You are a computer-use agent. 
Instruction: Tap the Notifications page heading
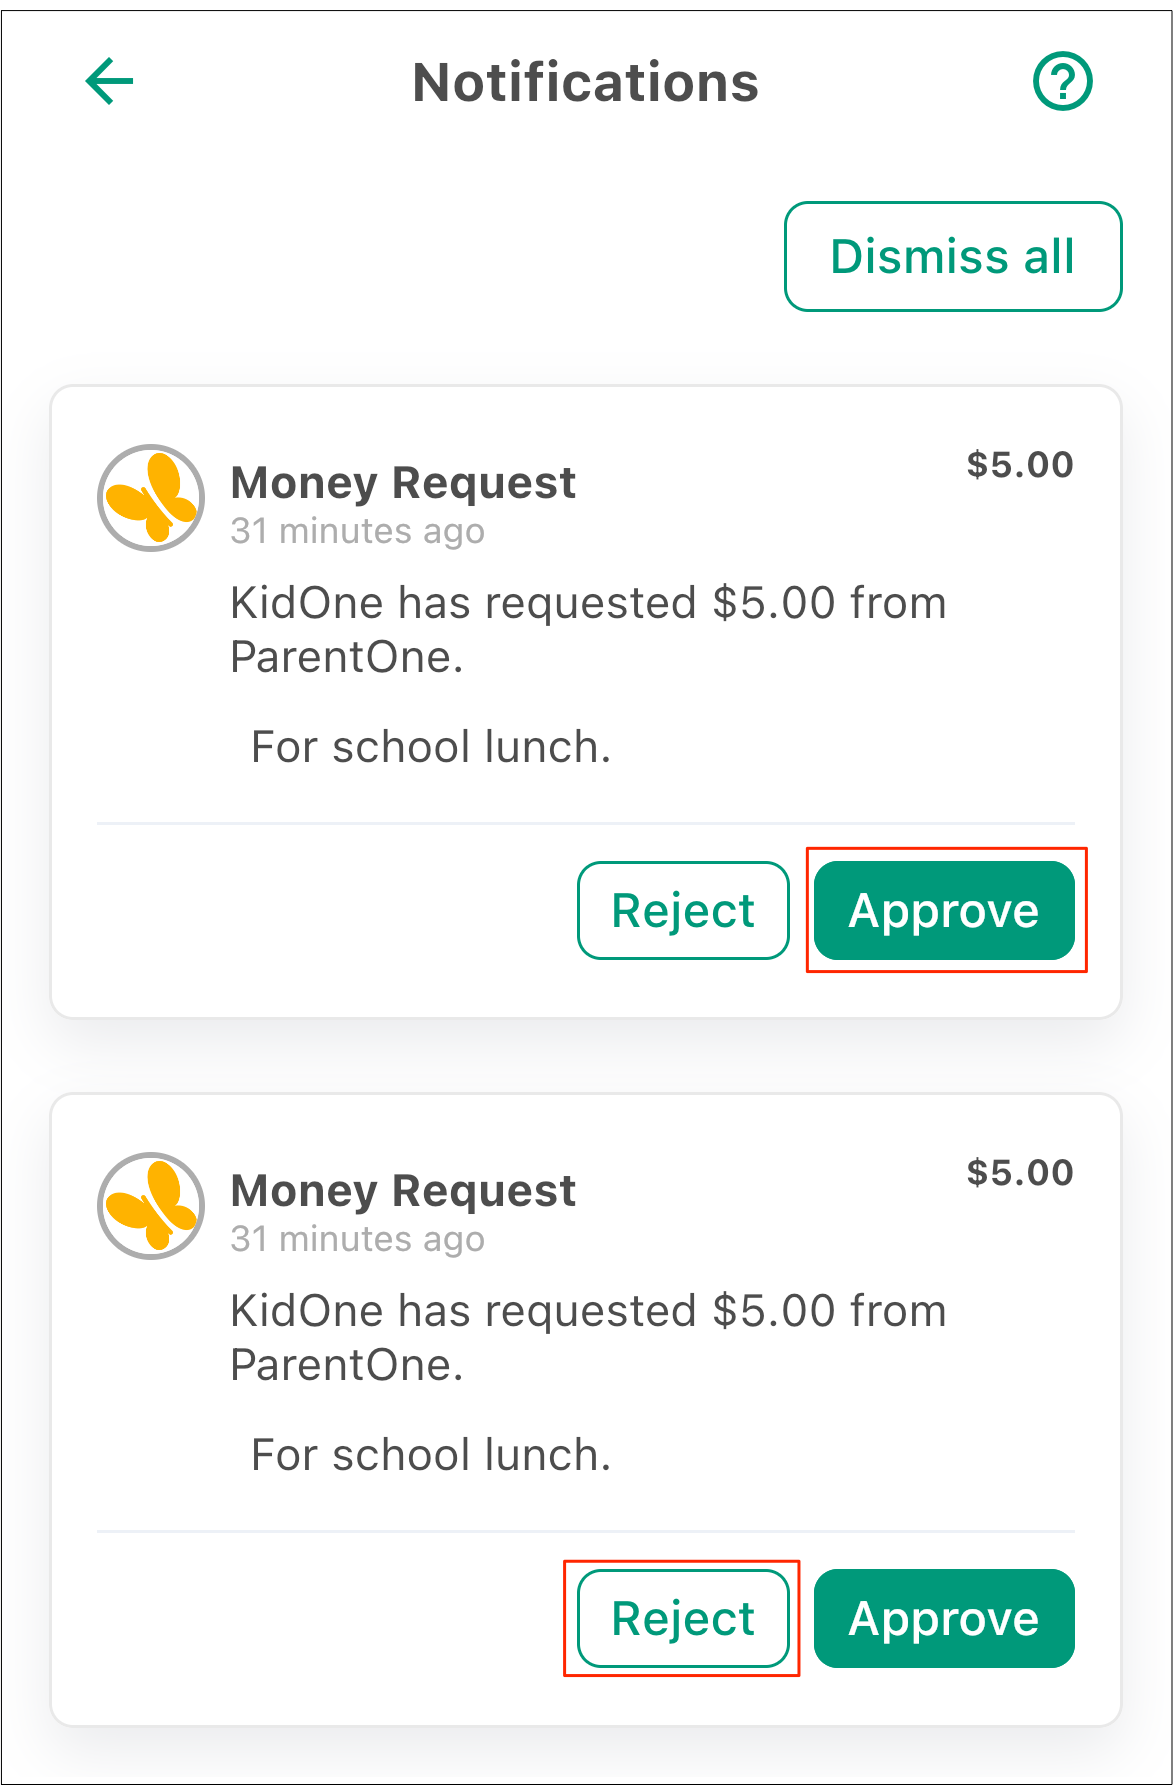click(586, 82)
